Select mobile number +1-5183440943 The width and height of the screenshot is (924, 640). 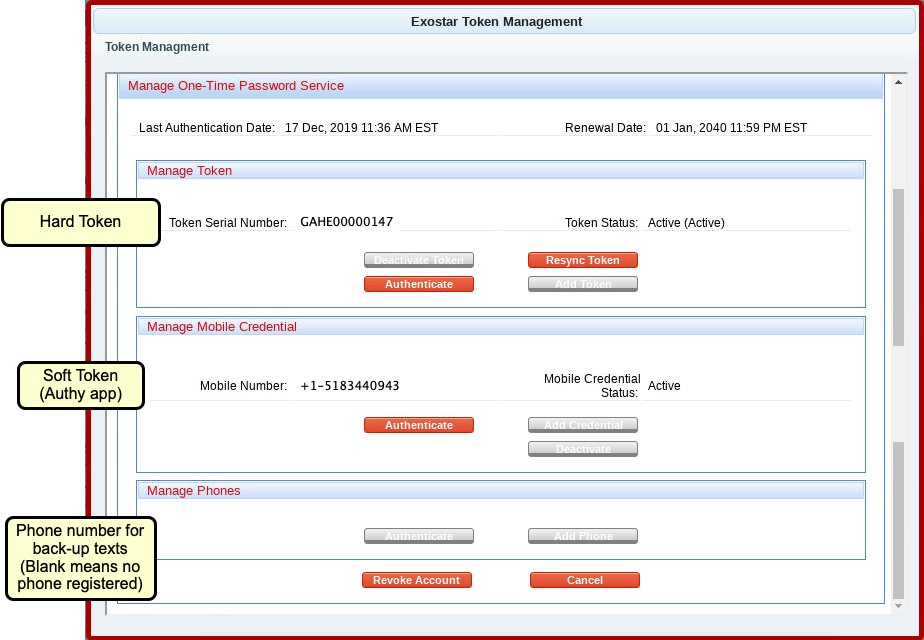click(x=349, y=386)
